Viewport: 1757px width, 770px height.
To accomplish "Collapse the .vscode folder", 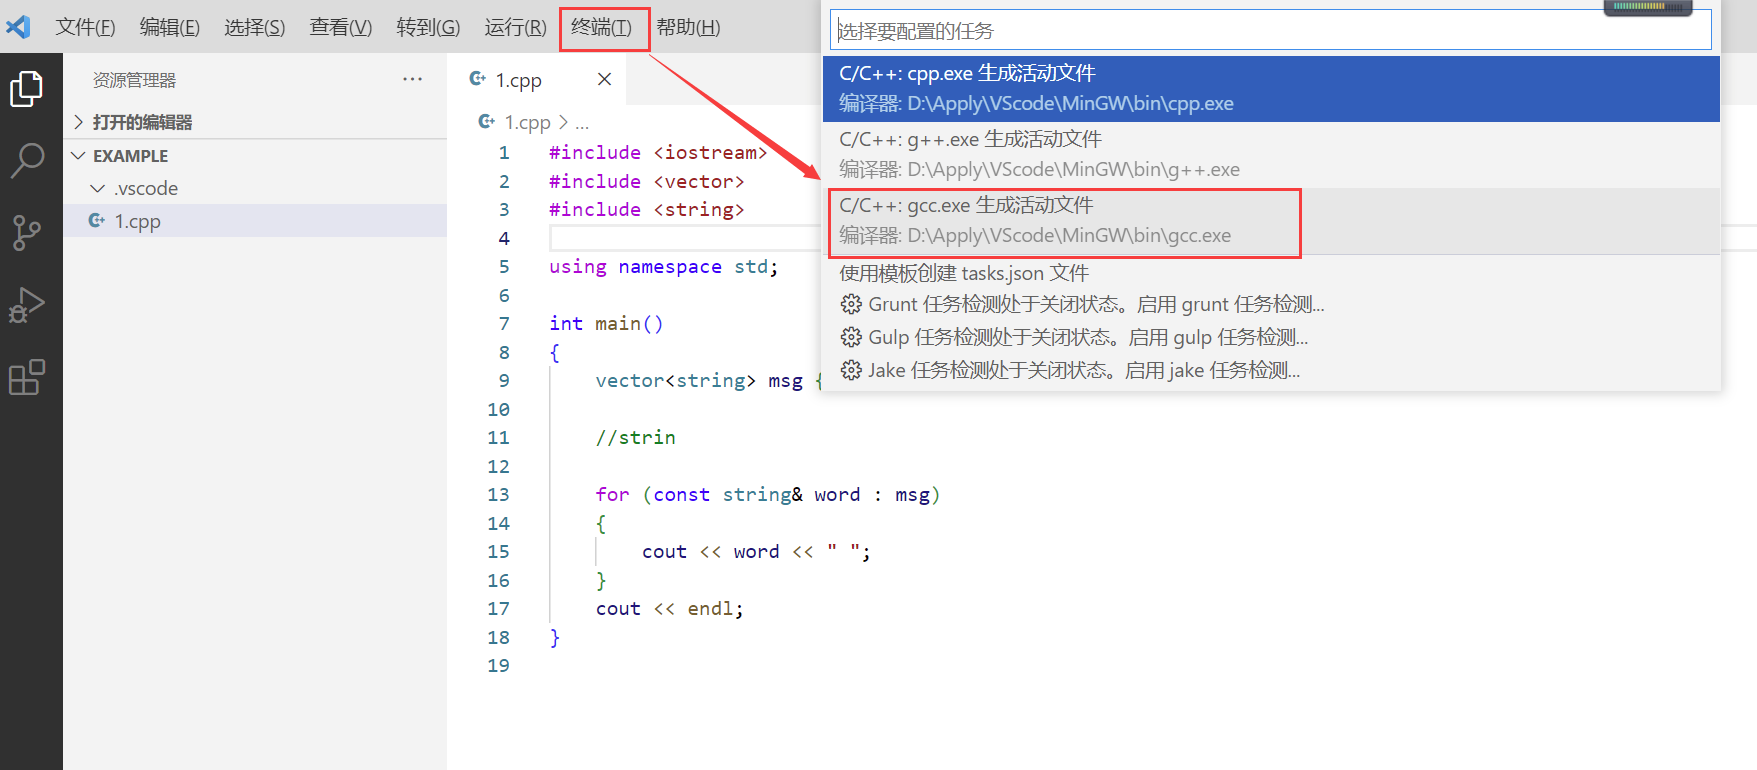I will pyautogui.click(x=97, y=188).
